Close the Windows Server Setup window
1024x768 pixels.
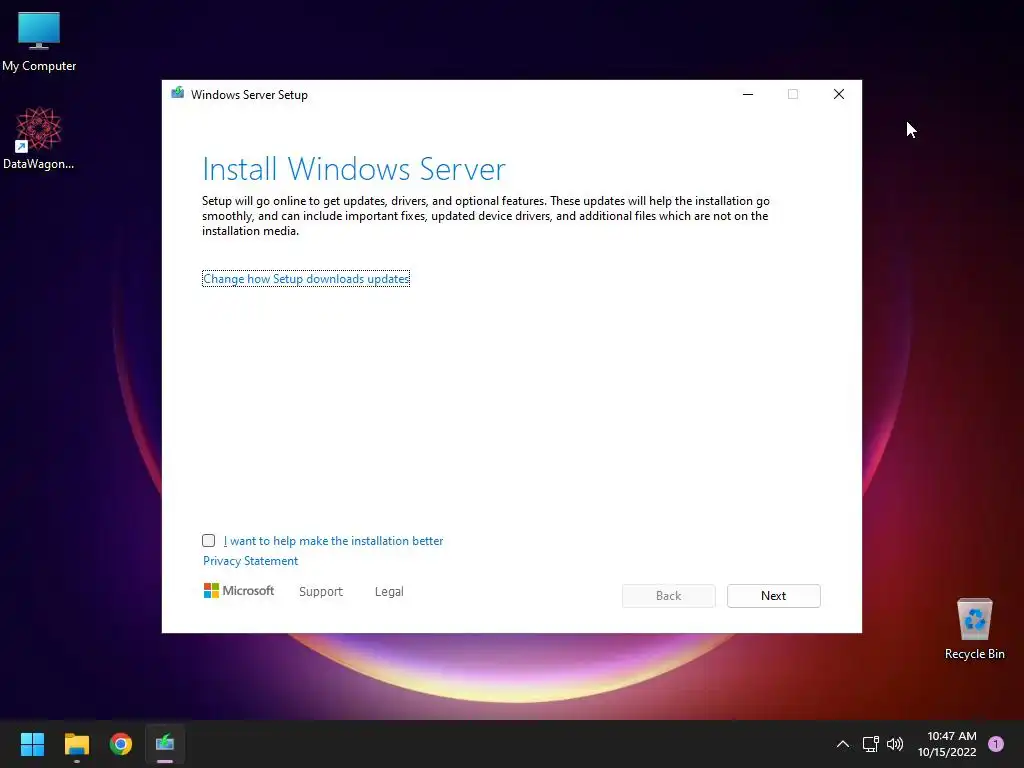839,94
